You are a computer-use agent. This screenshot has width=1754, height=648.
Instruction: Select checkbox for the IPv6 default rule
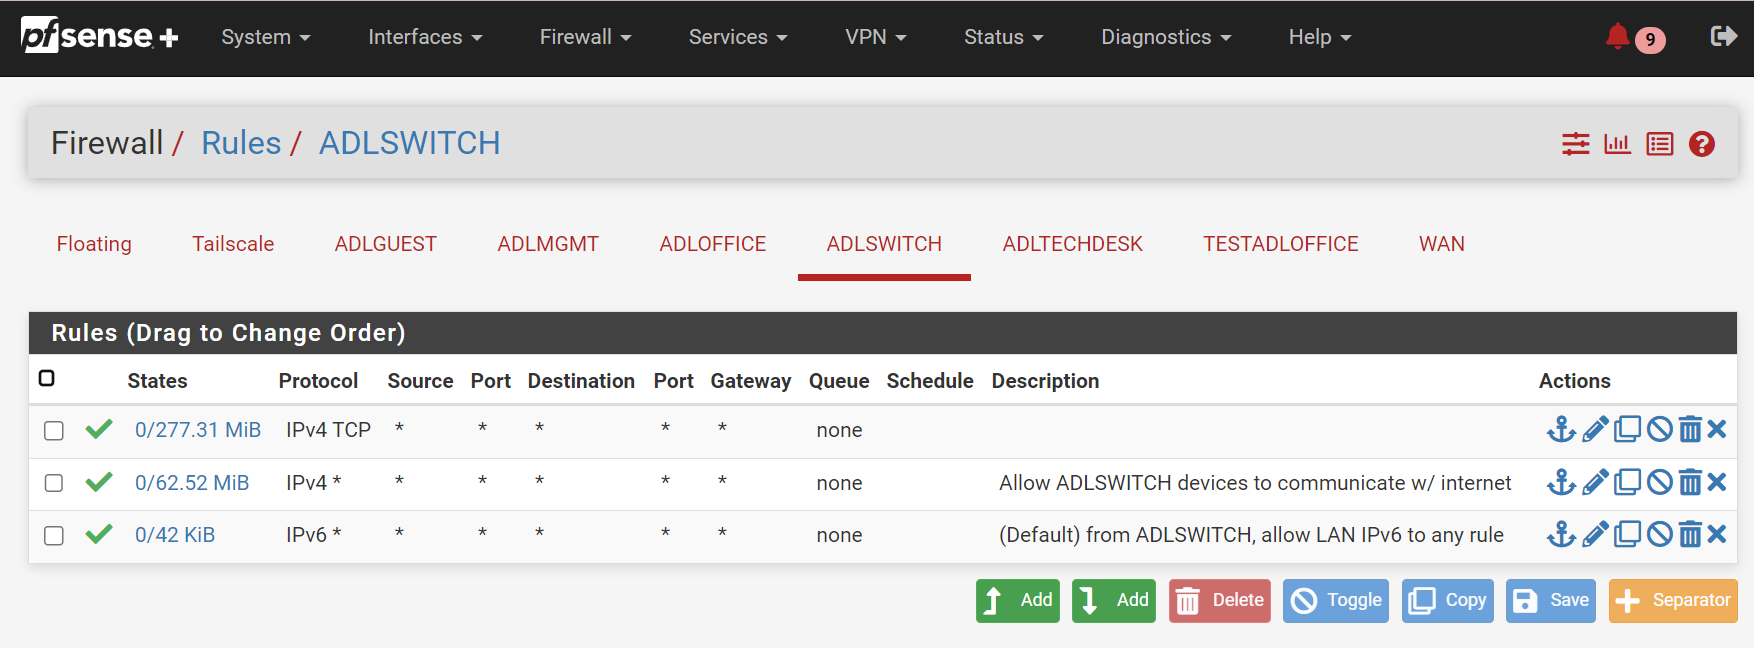[54, 535]
